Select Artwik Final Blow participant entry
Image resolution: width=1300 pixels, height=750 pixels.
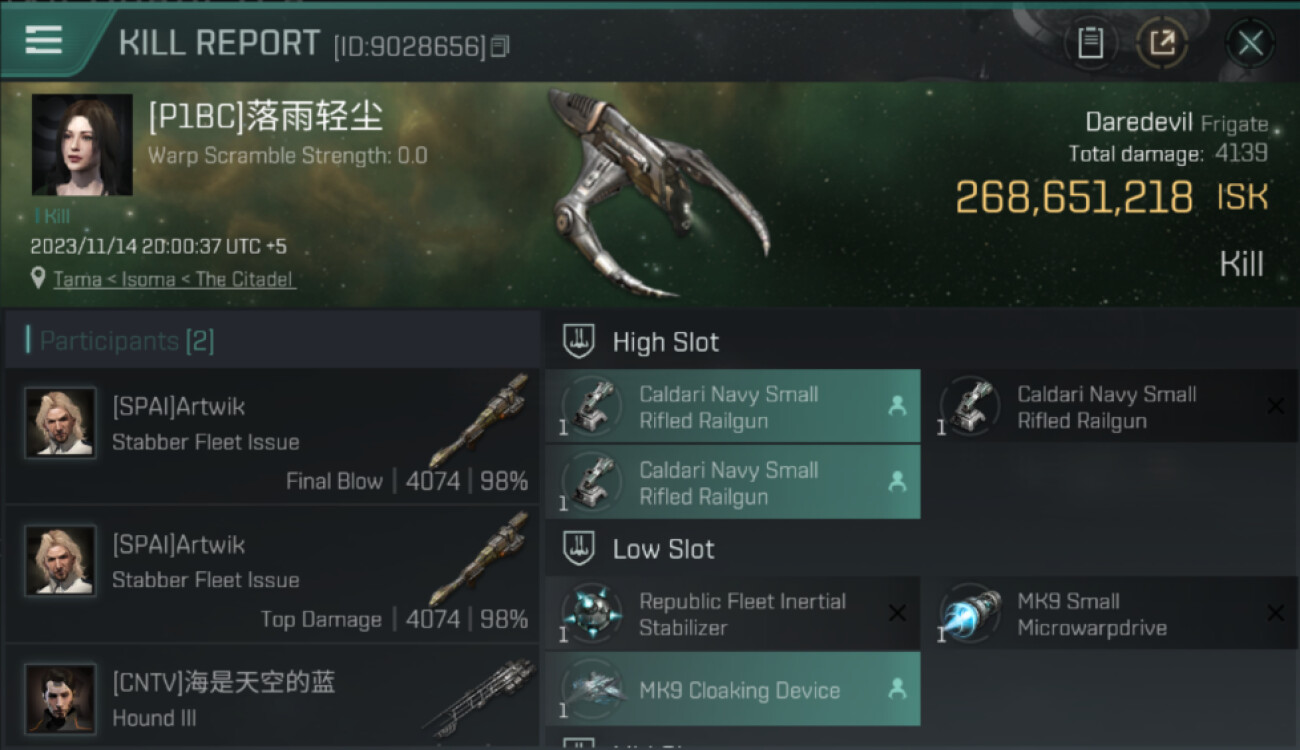point(272,436)
